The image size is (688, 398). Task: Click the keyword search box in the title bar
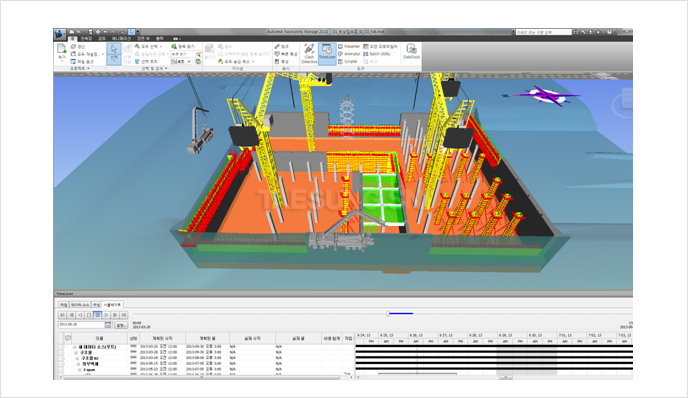point(543,32)
